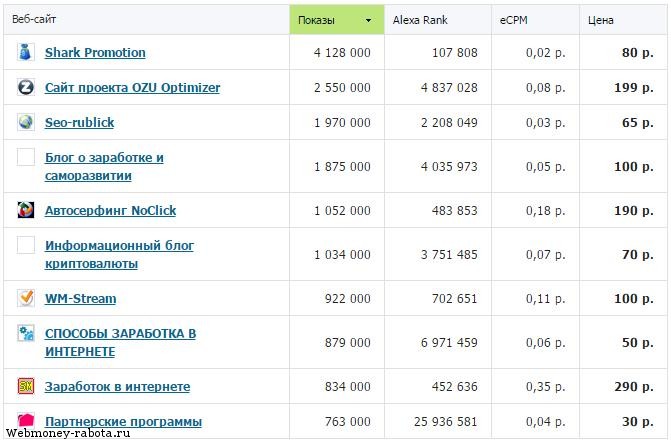This screenshot has height=444, width=671.
Task: Select price 65 р.
Action: (x=638, y=123)
